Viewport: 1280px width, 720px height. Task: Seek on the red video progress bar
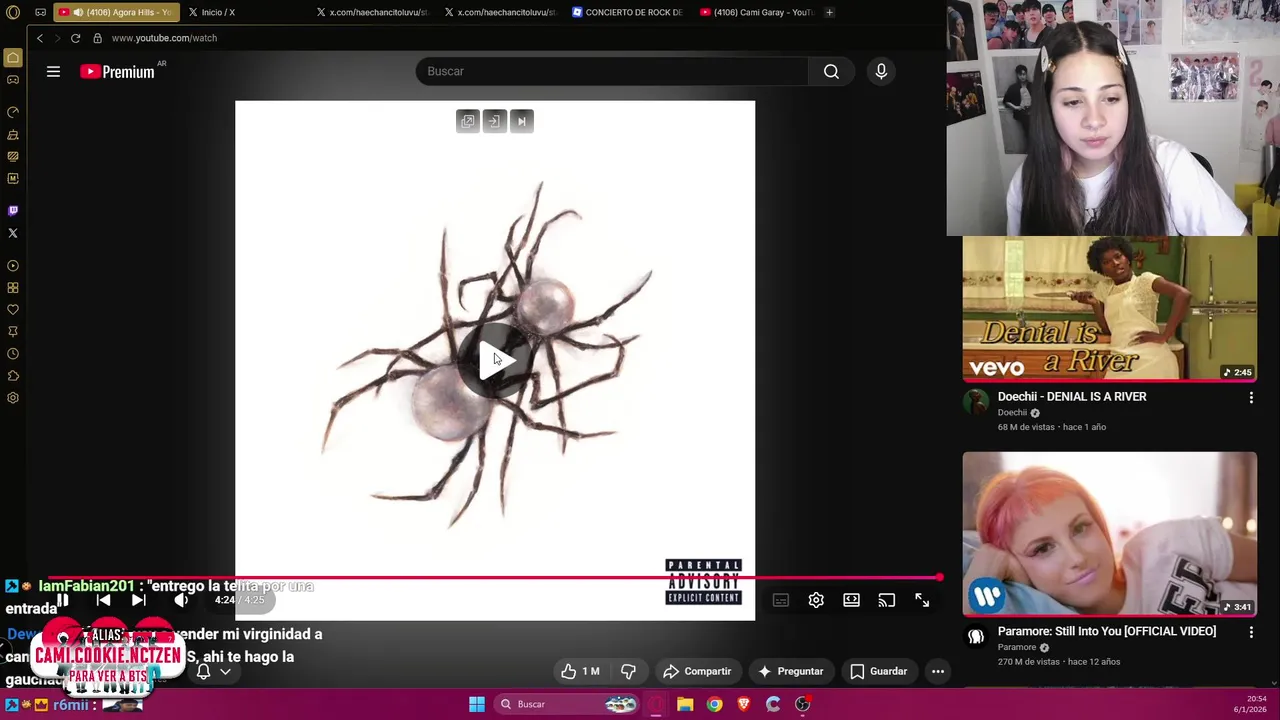494,578
